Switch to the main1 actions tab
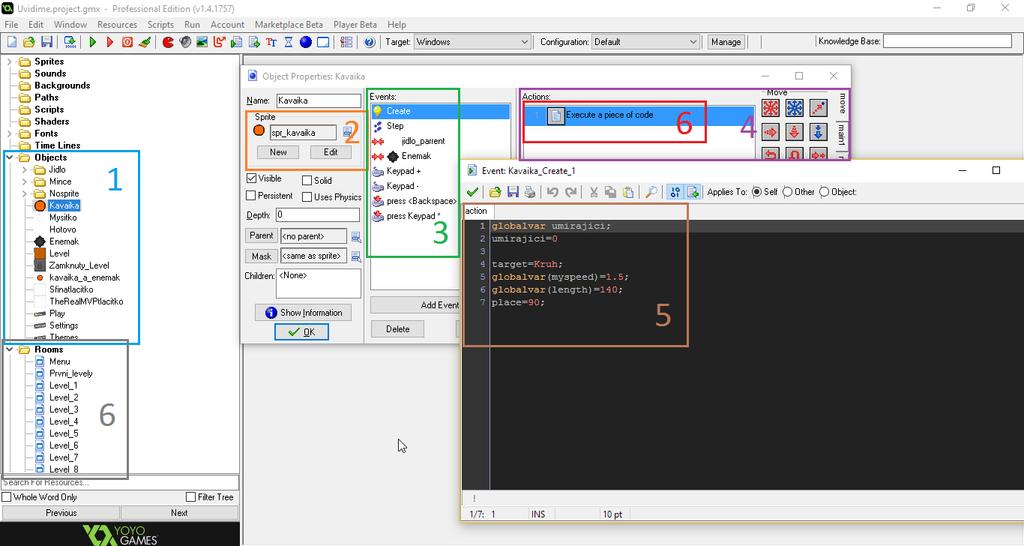 coord(842,135)
